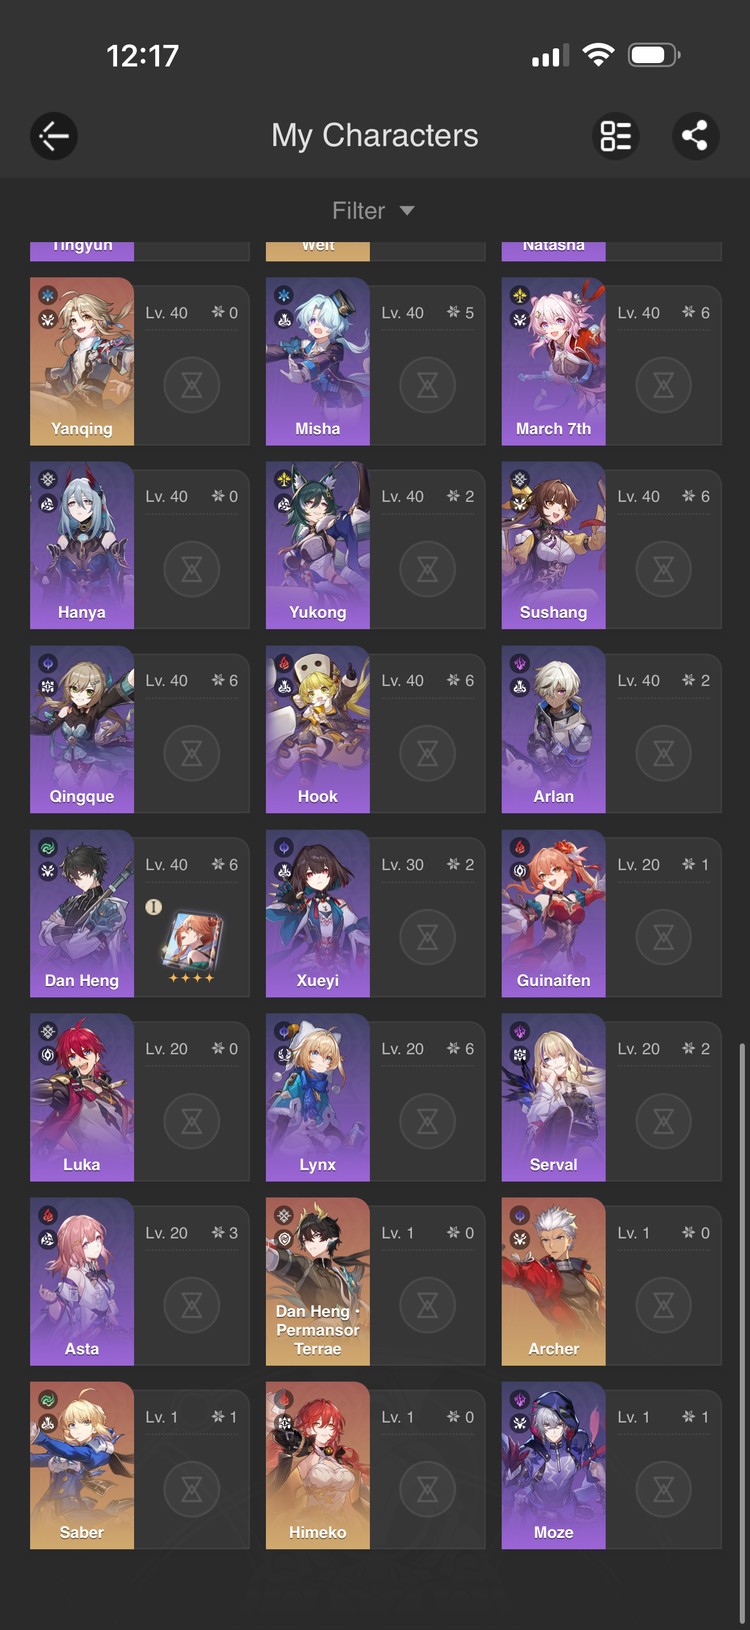Expand the Filter dropdown
The height and width of the screenshot is (1630, 750).
click(x=374, y=211)
